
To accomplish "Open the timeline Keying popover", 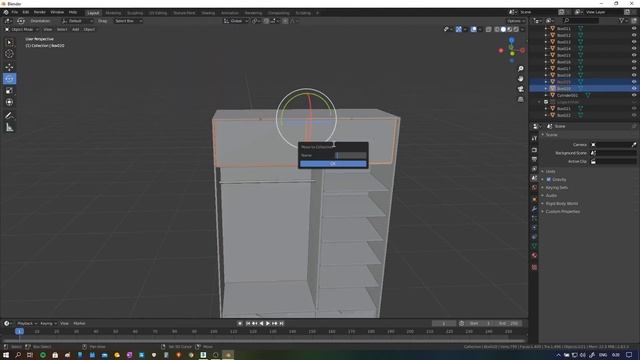I will (x=48, y=323).
